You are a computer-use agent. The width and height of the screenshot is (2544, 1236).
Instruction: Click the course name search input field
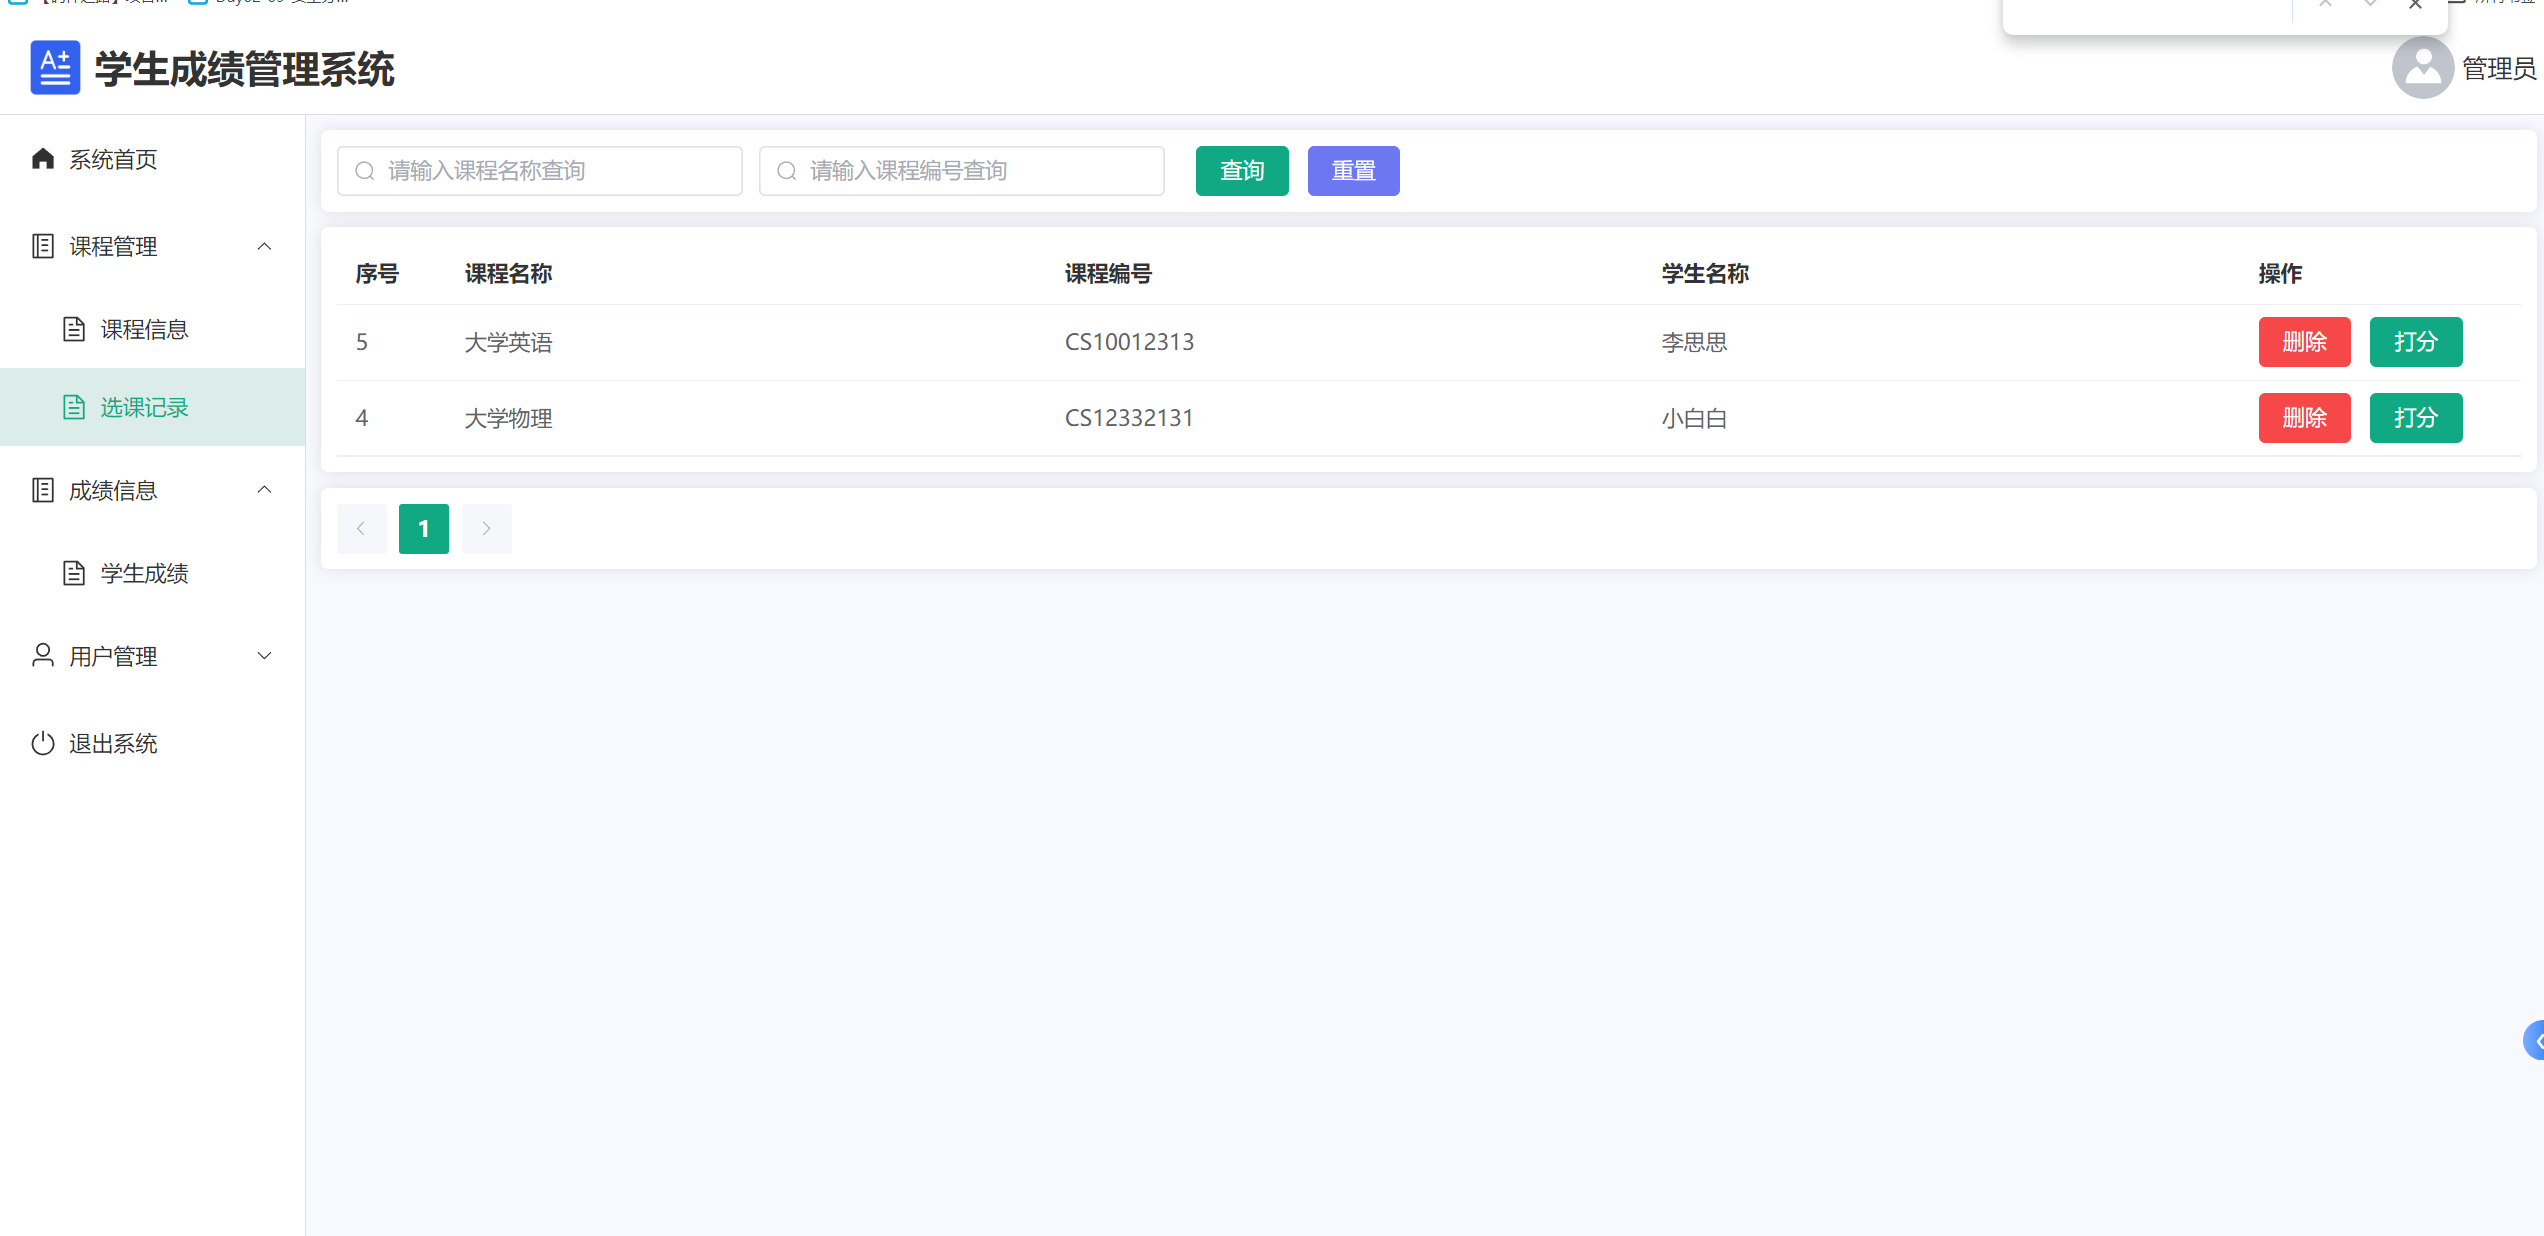click(539, 170)
